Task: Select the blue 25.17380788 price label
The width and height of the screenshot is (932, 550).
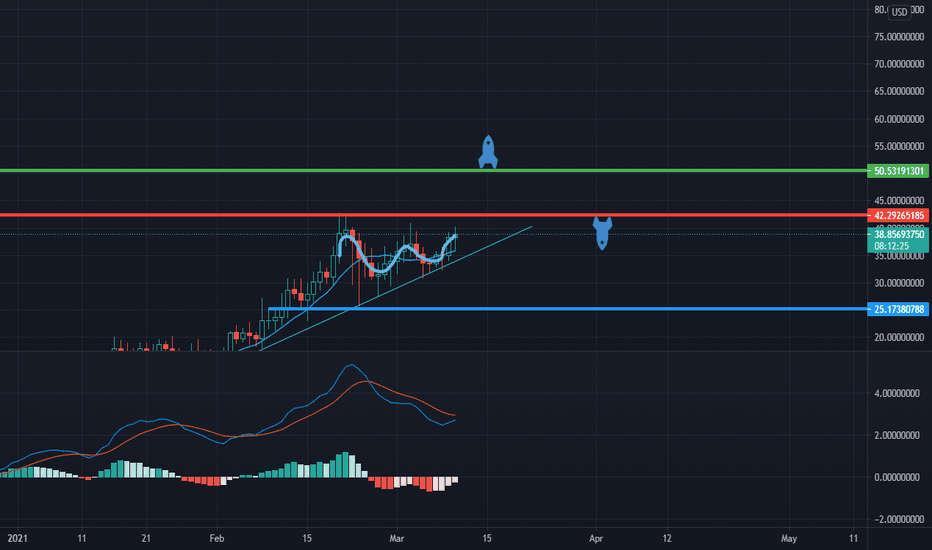Action: click(898, 309)
